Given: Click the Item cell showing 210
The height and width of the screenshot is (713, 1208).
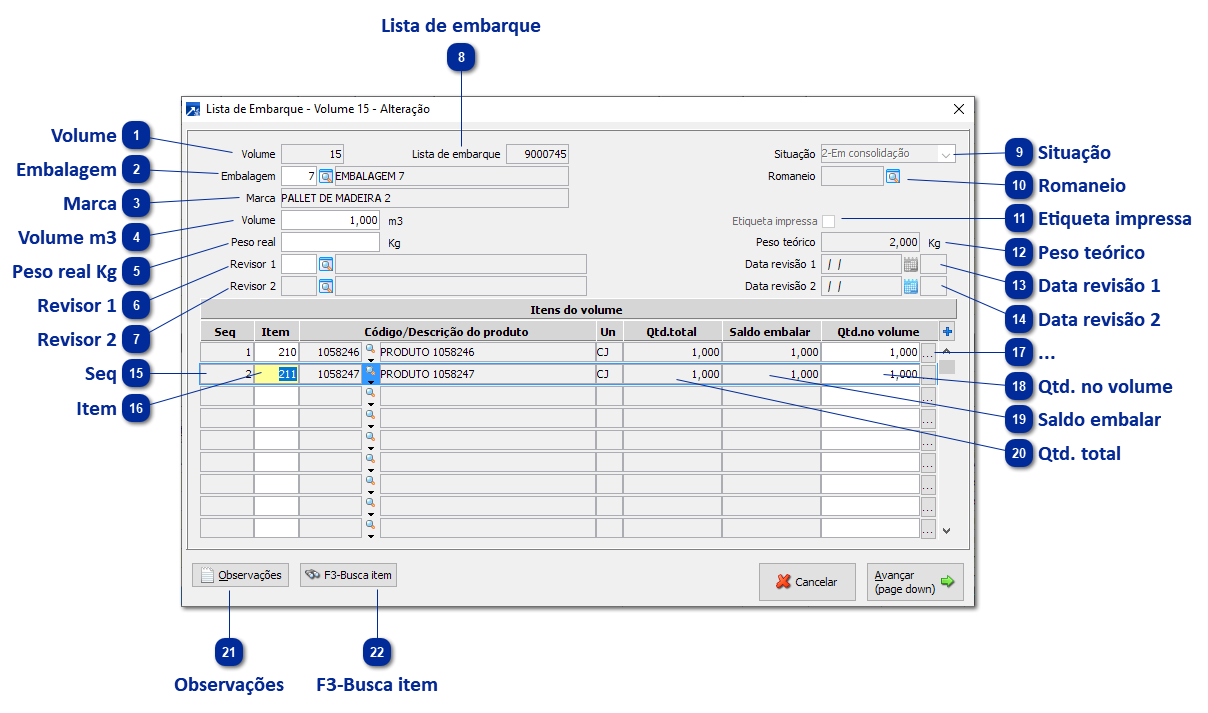Looking at the screenshot, I should [276, 352].
